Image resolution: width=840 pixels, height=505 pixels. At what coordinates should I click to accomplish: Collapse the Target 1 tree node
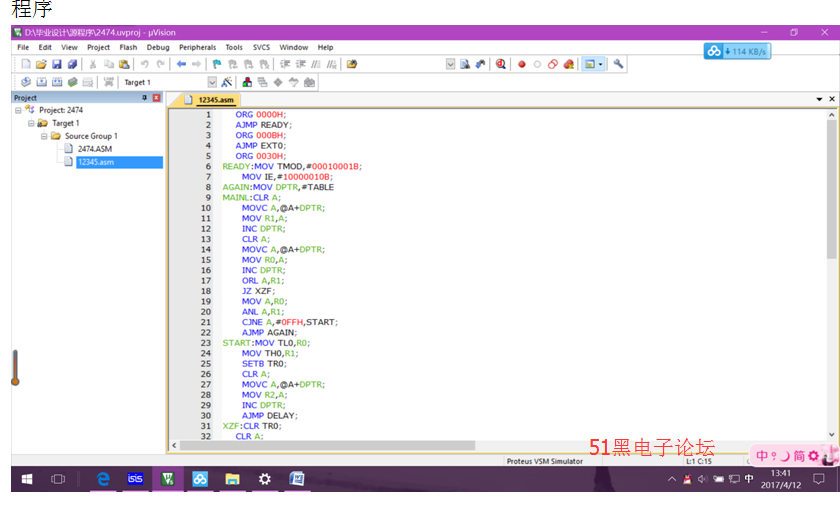[x=31, y=123]
